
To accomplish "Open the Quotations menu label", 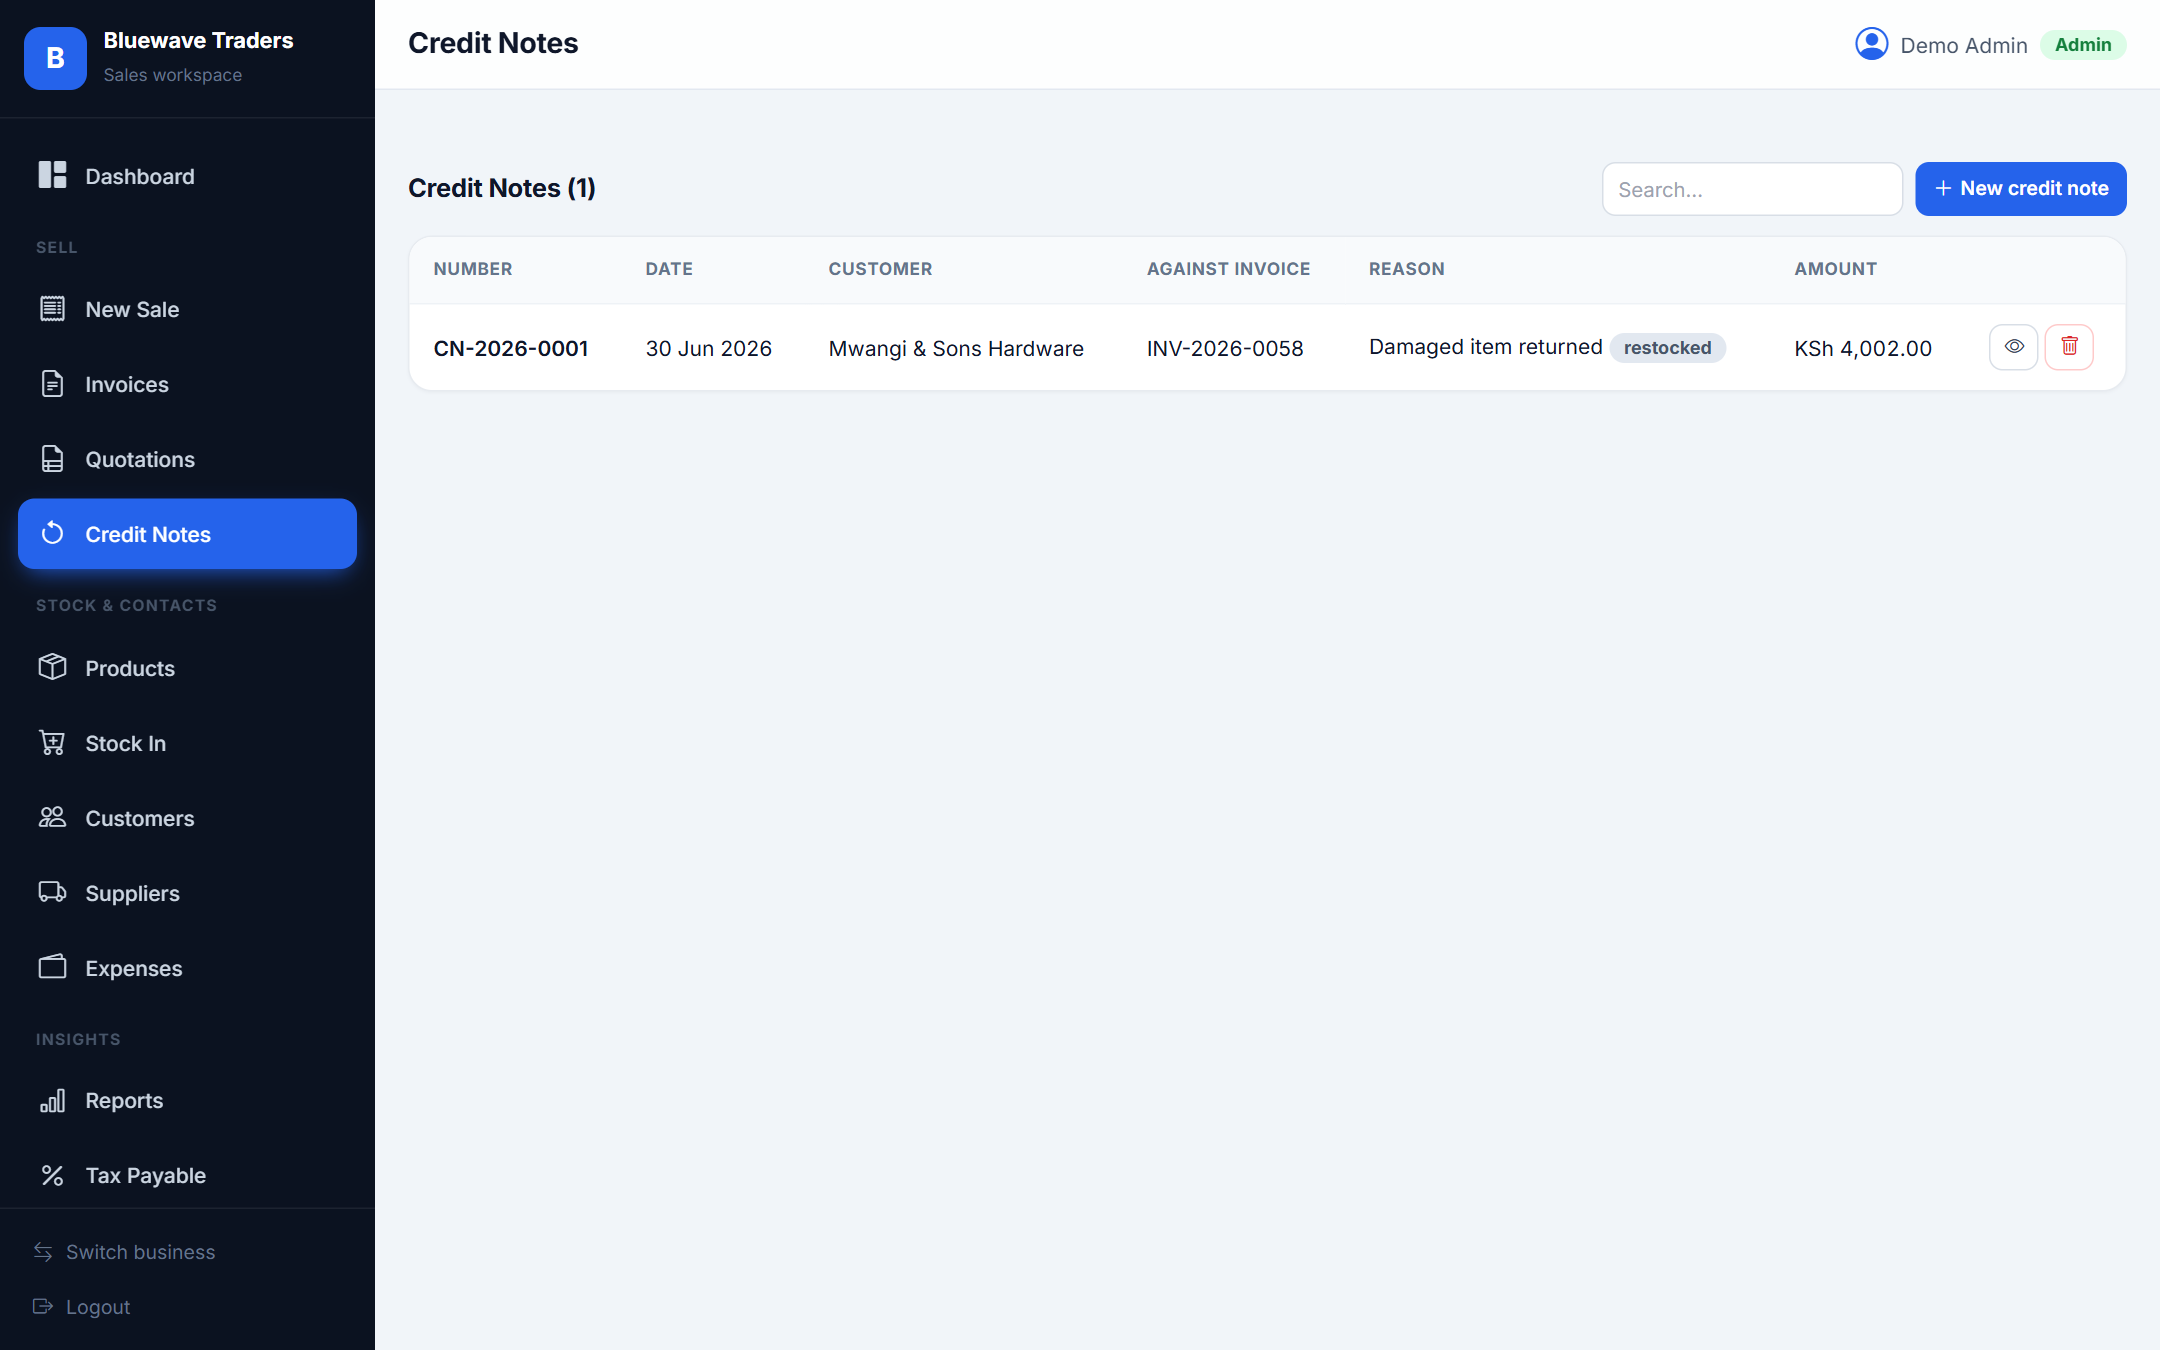I will click(140, 459).
